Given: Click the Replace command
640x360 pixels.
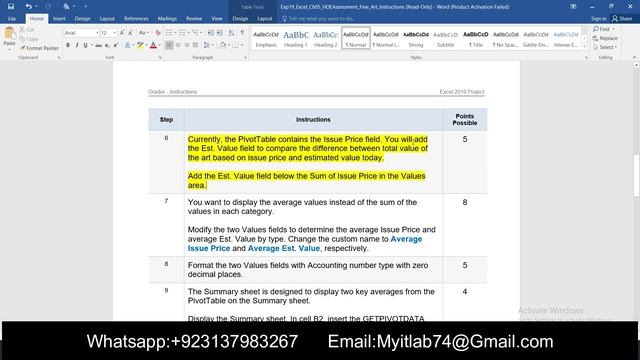Looking at the screenshot, I should point(605,38).
